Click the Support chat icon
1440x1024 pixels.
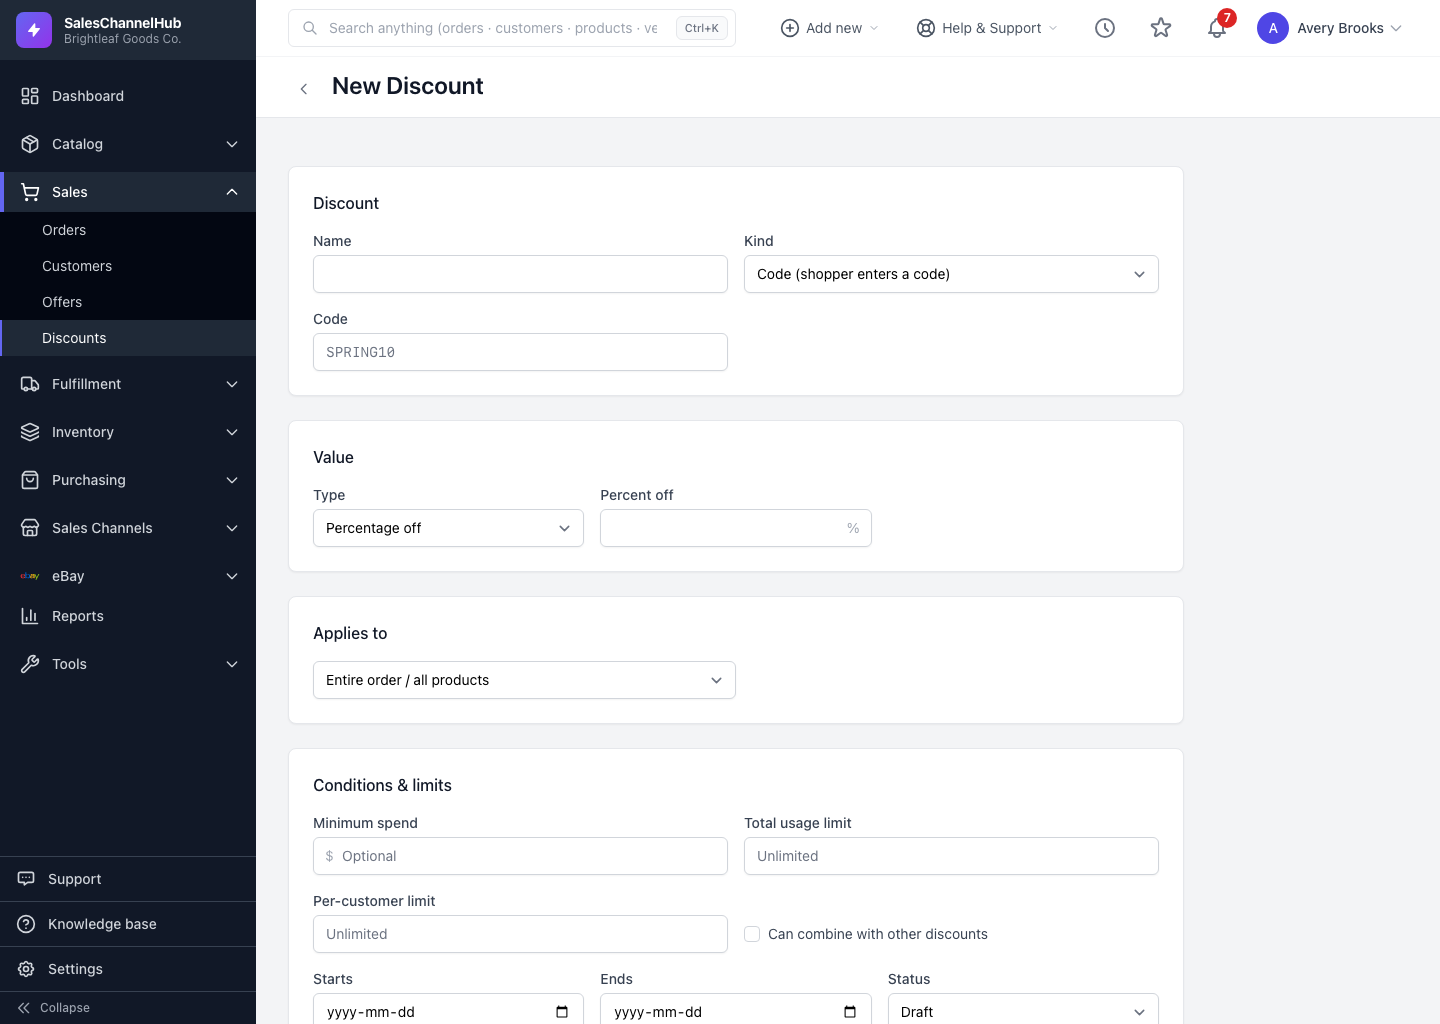[27, 879]
